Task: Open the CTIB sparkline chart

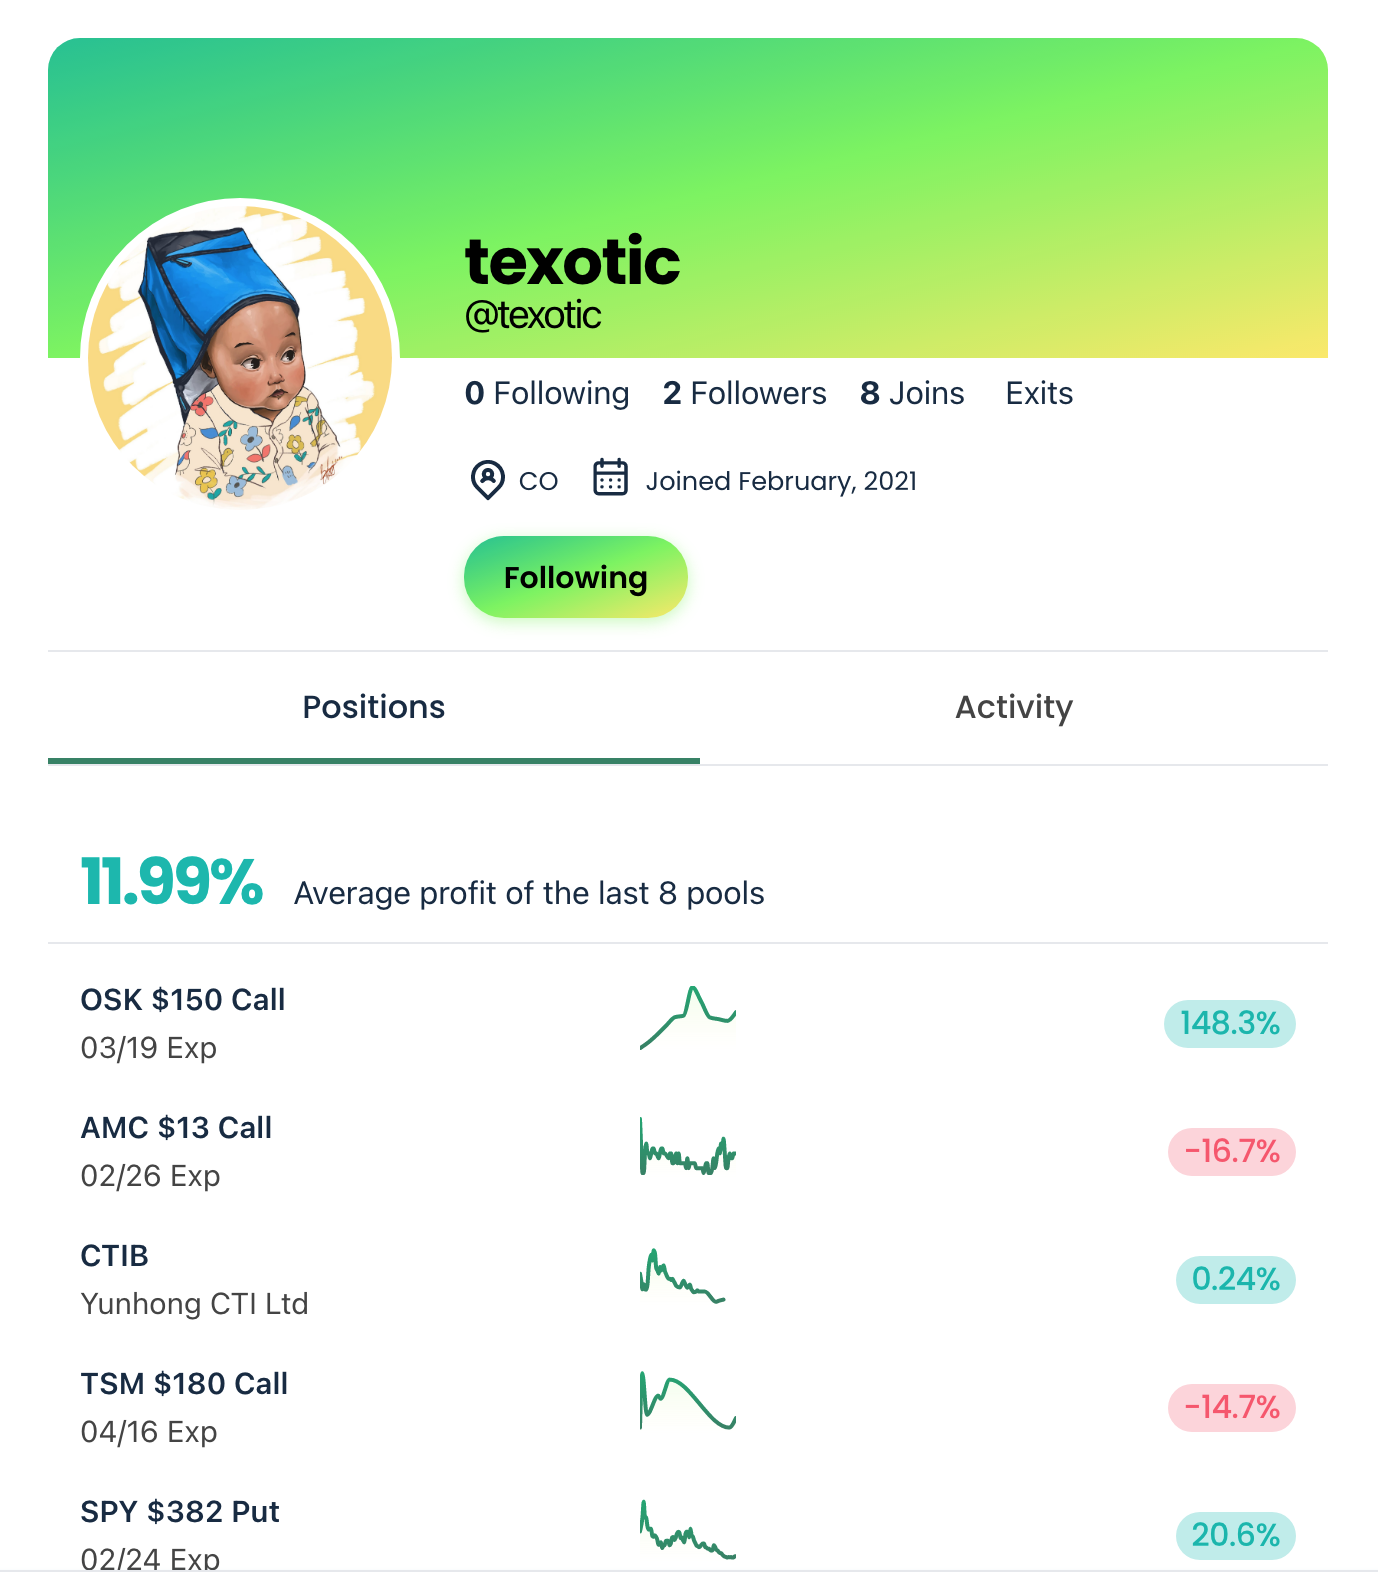Action: pyautogui.click(x=683, y=1276)
